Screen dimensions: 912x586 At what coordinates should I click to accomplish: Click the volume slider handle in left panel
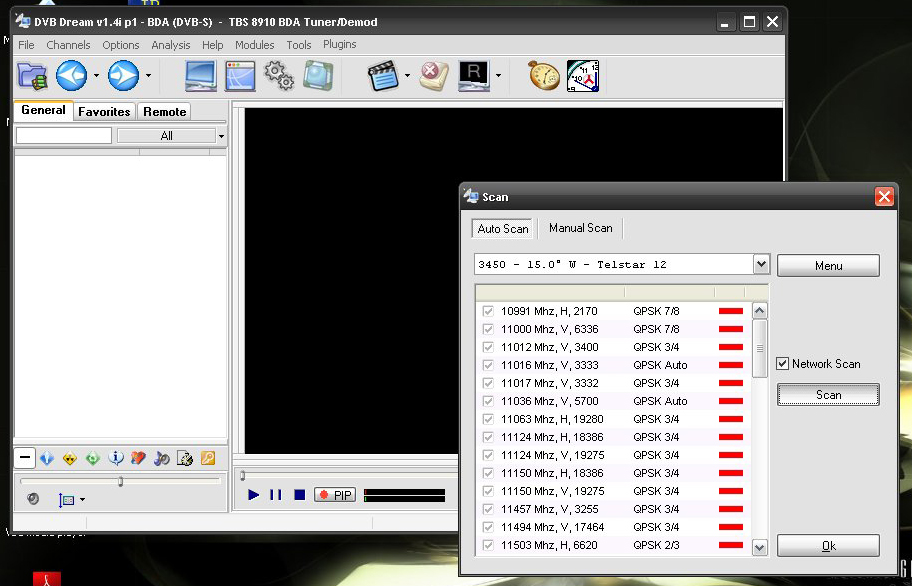(x=120, y=481)
